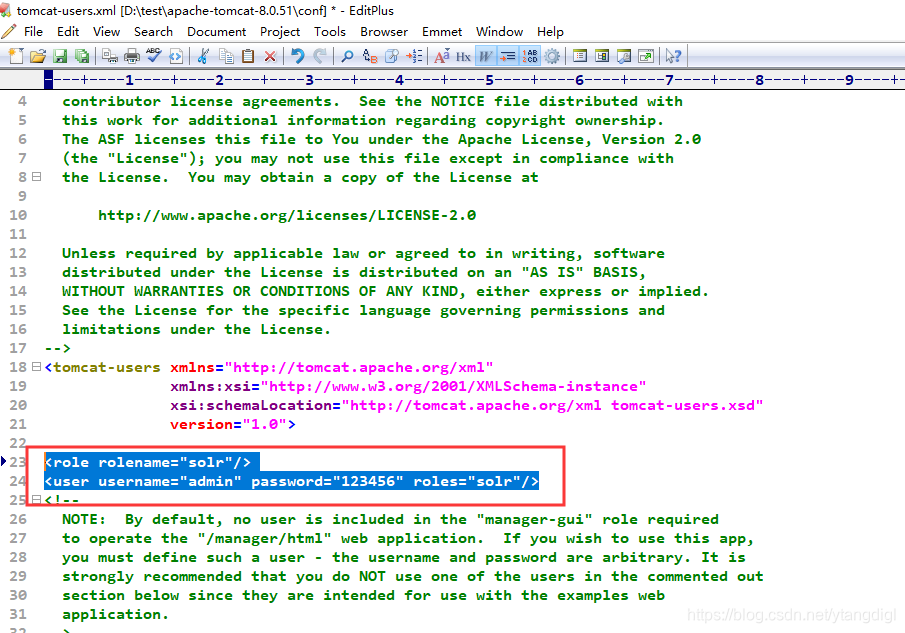
Task: Open Print Preview from the toolbar
Action: pos(110,56)
